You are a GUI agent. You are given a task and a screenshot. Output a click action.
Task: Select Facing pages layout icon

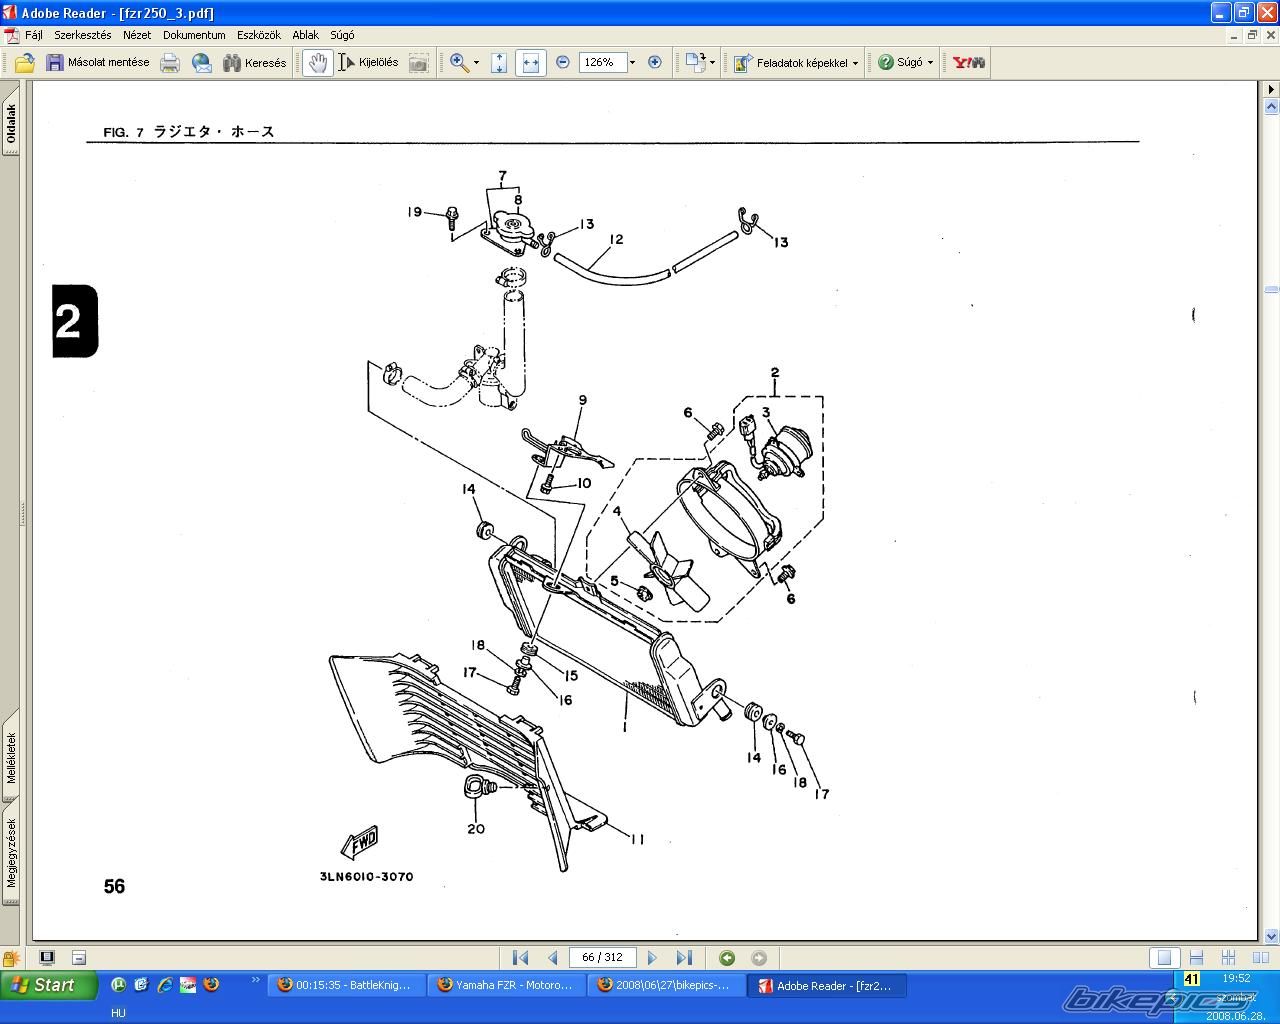click(1259, 958)
